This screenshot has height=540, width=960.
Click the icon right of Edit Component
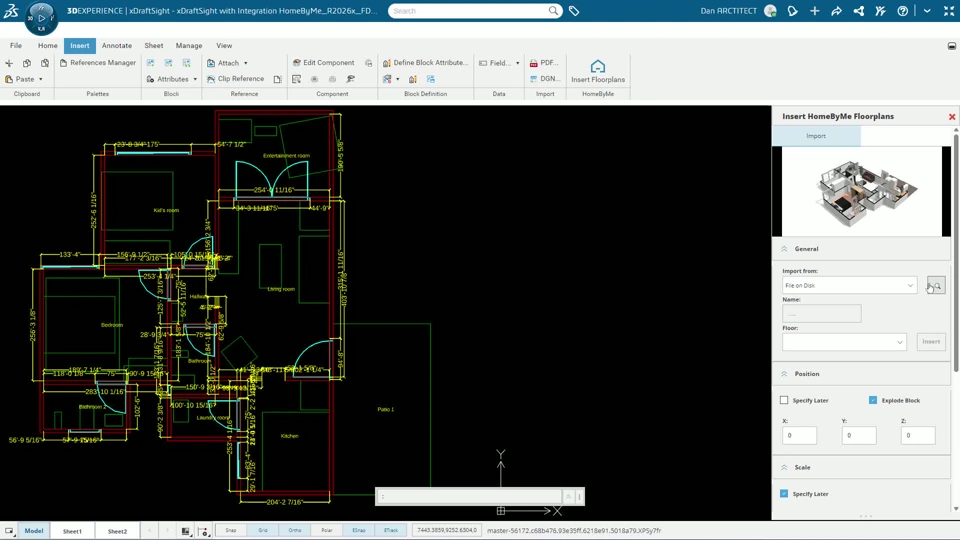point(369,63)
